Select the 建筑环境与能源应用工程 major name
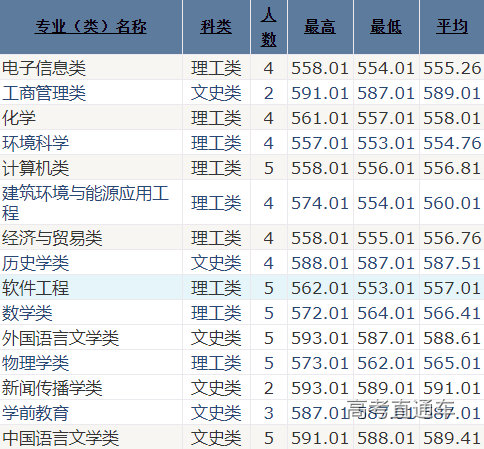 85,203
